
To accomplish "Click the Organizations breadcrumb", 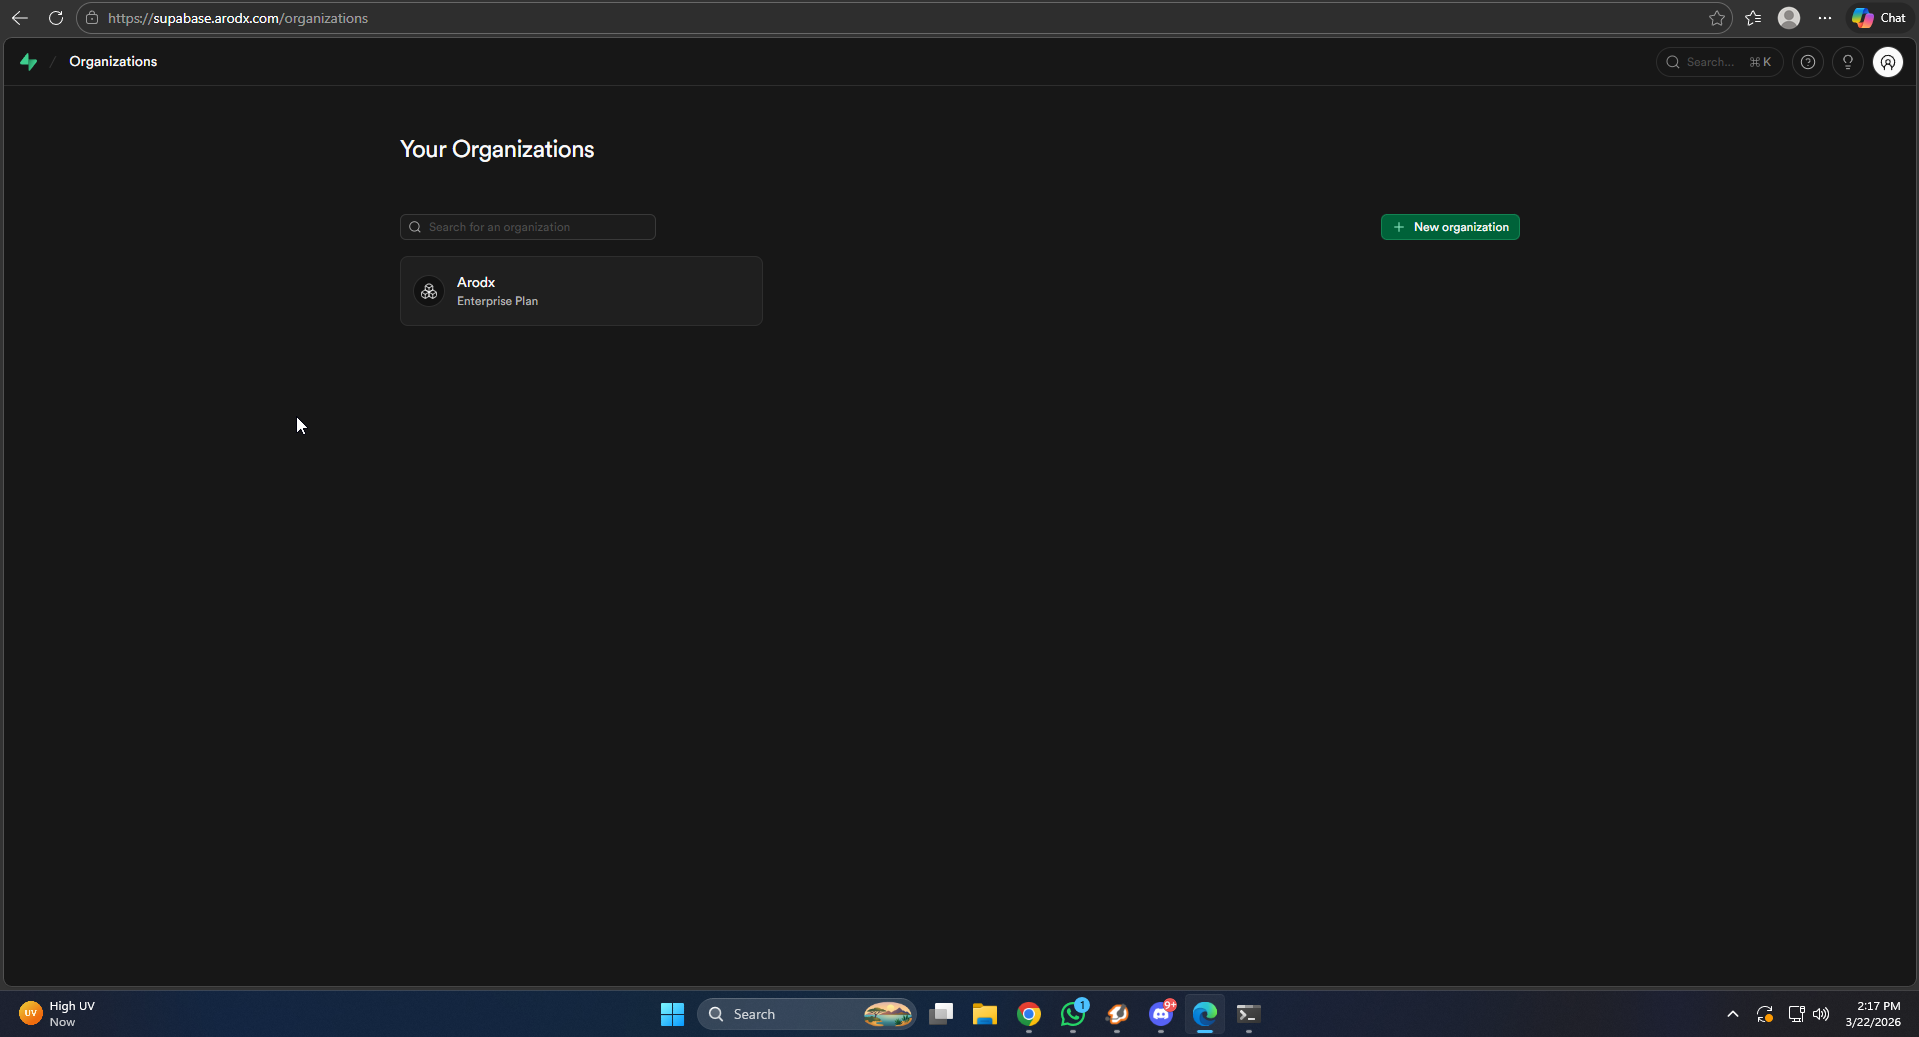I will pyautogui.click(x=113, y=62).
